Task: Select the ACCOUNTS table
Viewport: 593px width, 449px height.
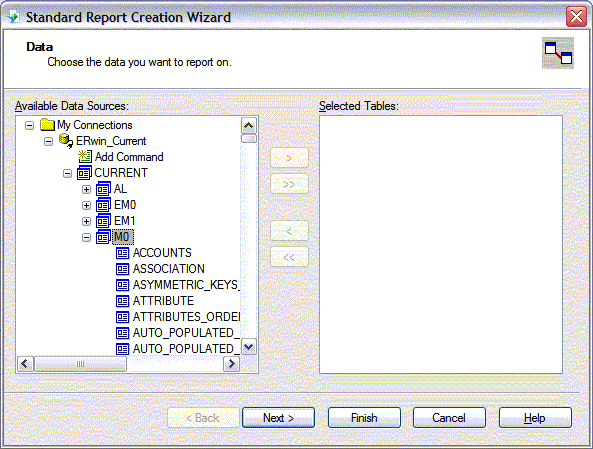Action: pos(162,253)
